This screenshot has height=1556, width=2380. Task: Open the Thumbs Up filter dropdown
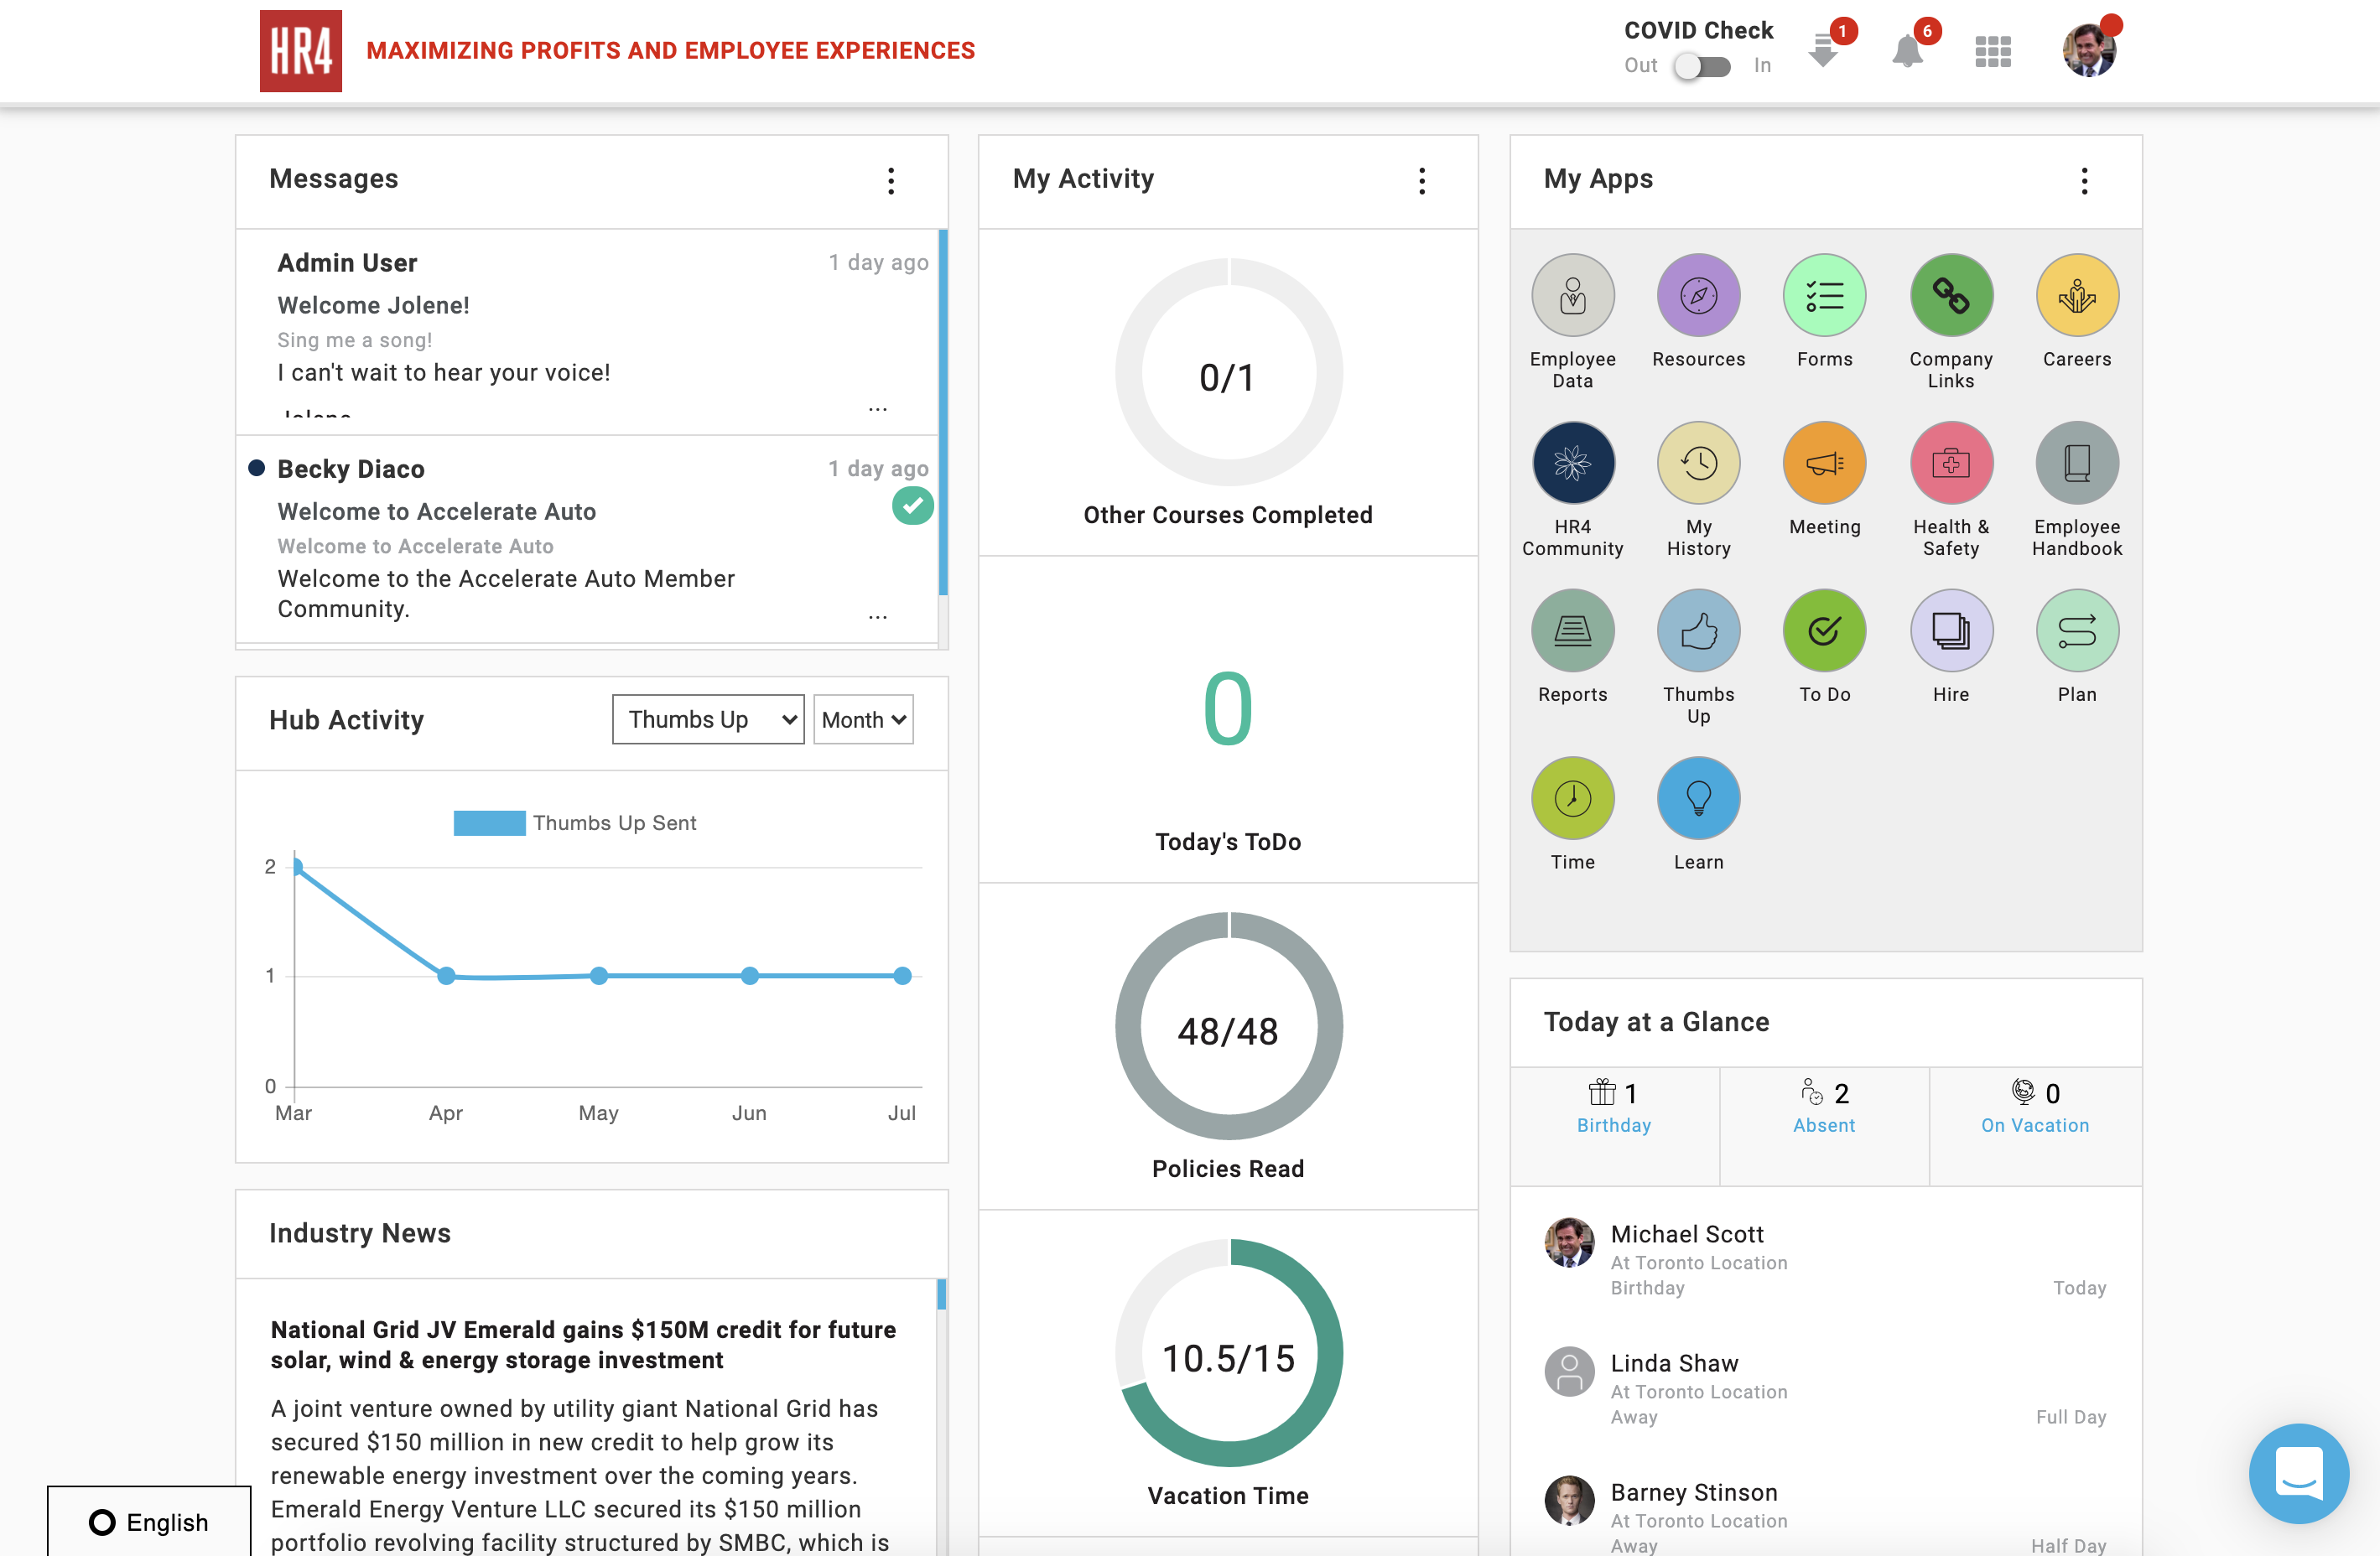point(707,719)
